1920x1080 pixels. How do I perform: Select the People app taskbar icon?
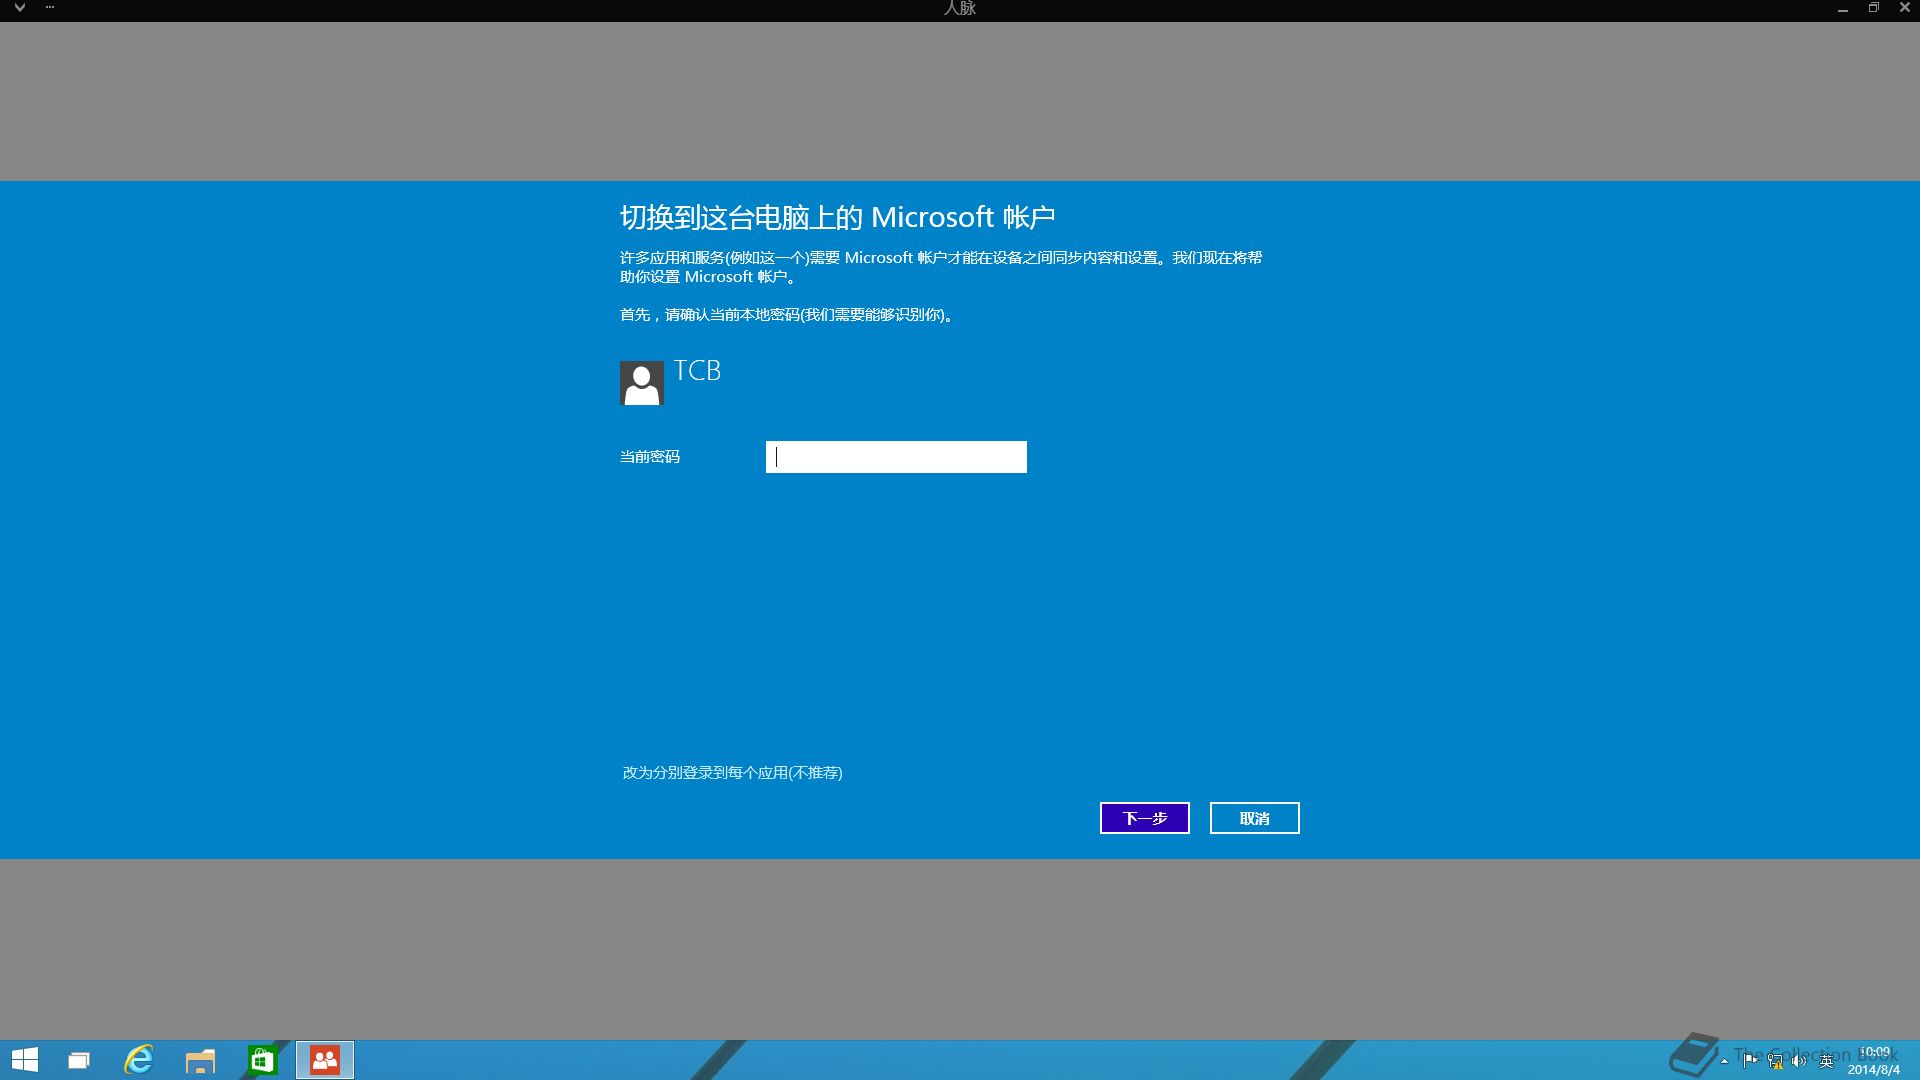pos(325,1060)
